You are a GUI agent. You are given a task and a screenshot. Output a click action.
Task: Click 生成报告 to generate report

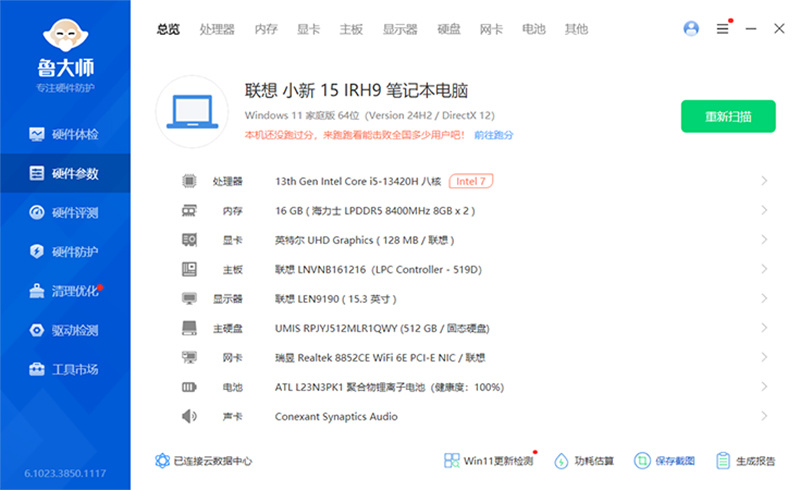click(x=745, y=461)
